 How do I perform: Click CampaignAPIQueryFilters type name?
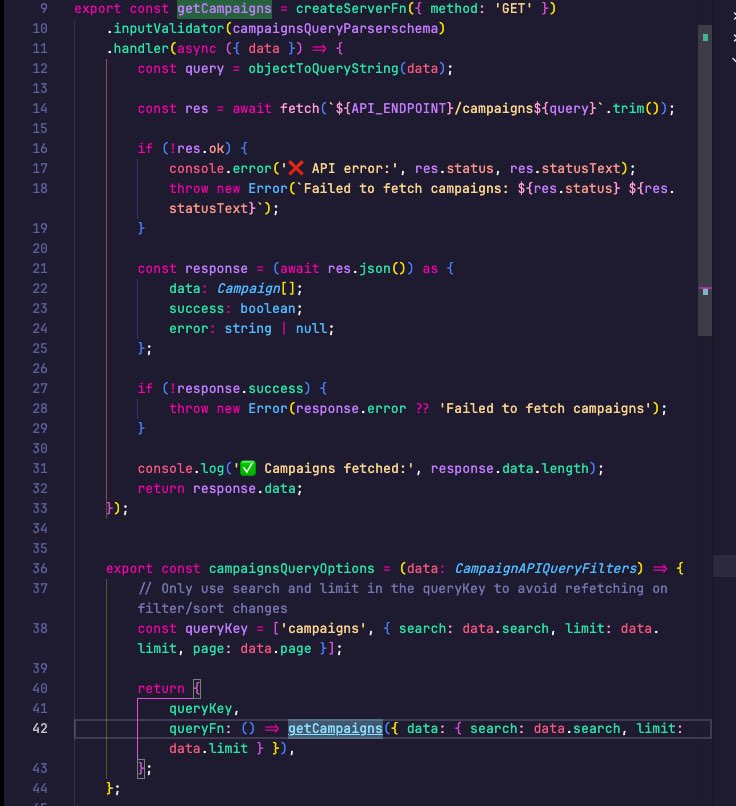pyautogui.click(x=545, y=569)
